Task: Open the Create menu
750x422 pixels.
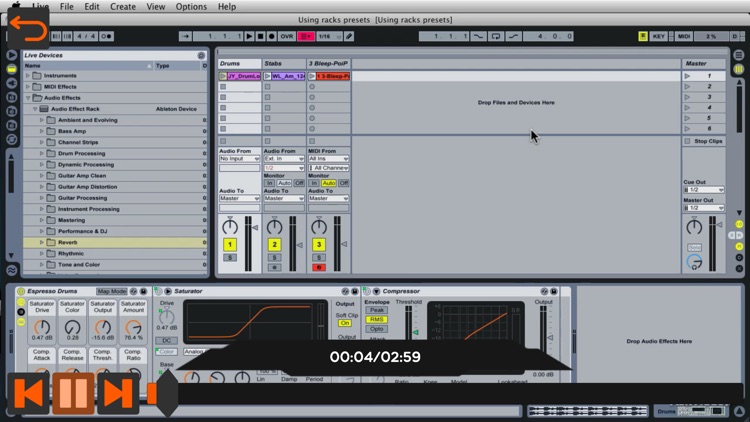Action: (123, 7)
